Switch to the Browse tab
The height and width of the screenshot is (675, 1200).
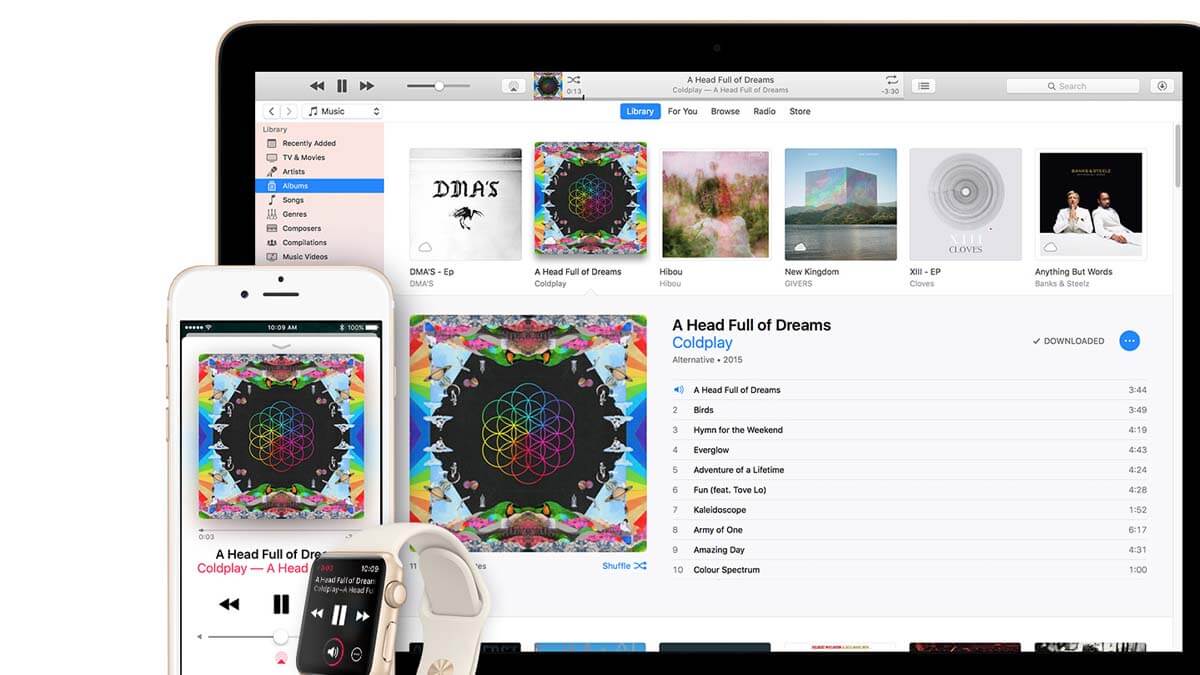click(x=725, y=111)
